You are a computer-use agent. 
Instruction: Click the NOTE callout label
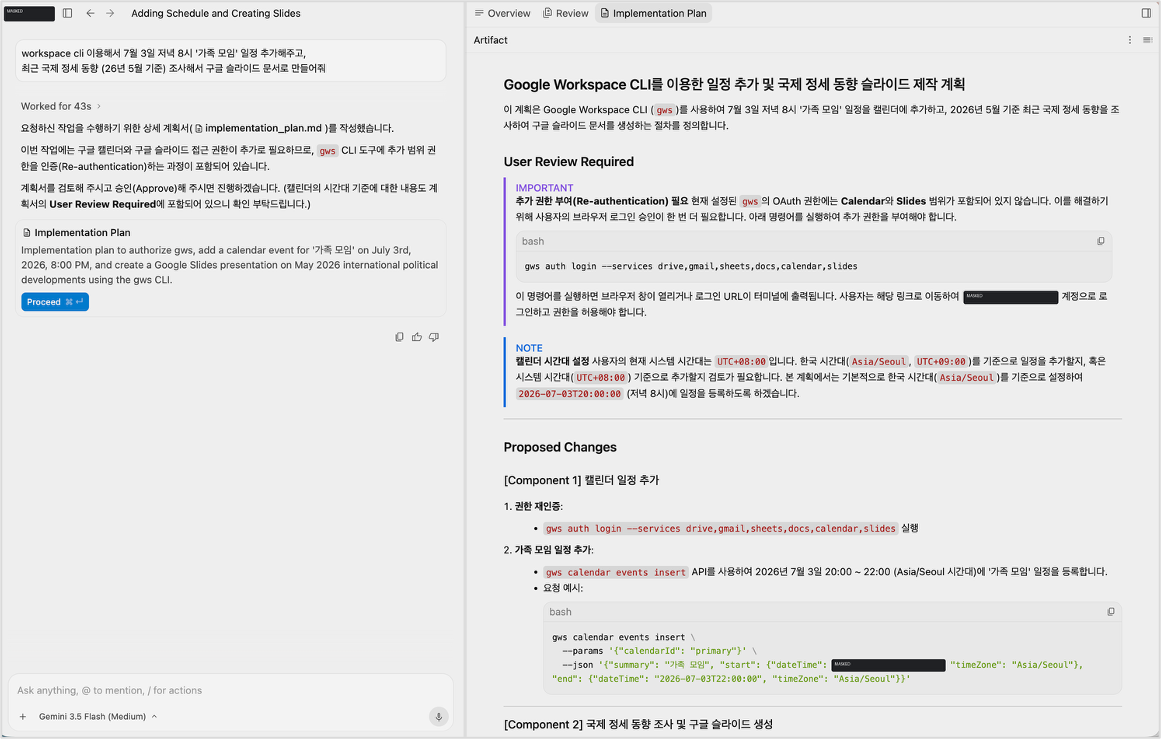[x=529, y=348]
